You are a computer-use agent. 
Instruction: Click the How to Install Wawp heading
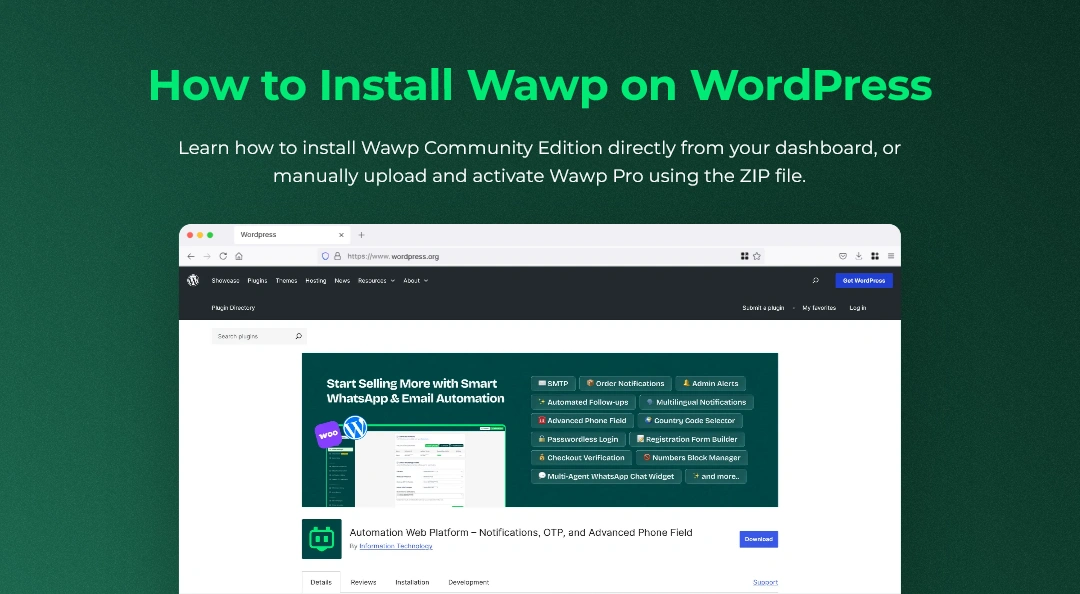[540, 85]
